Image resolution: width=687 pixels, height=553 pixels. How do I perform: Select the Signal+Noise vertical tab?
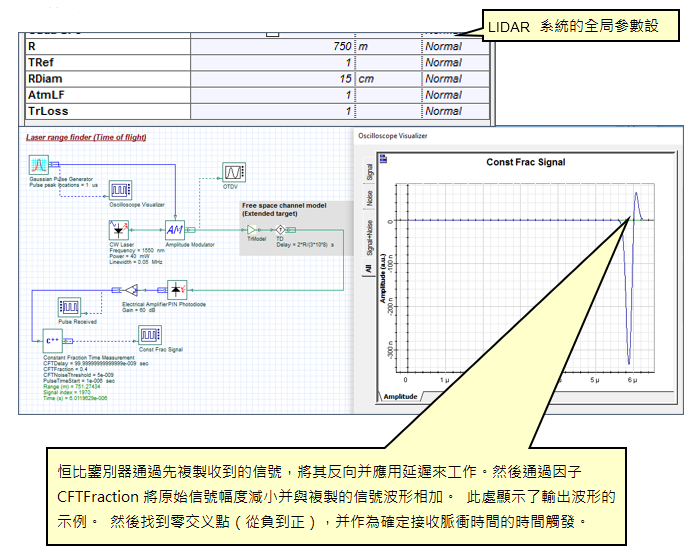(x=369, y=237)
